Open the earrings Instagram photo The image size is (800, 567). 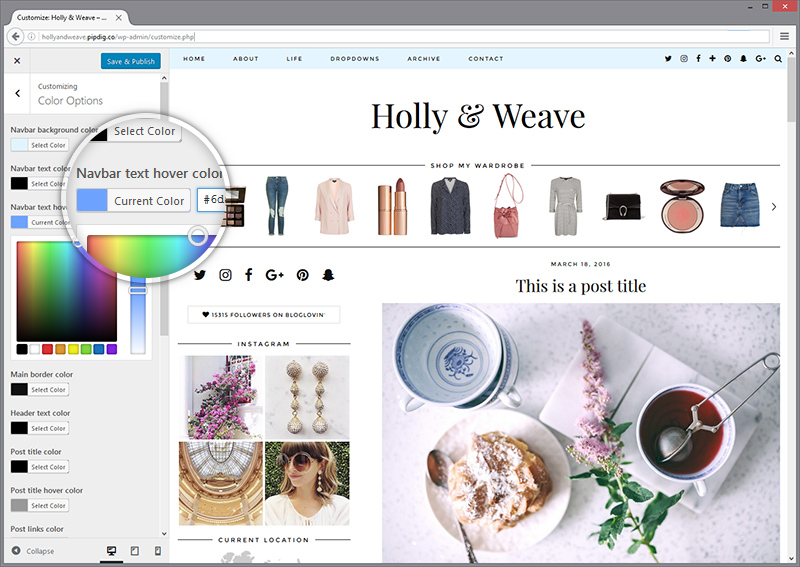pos(307,398)
